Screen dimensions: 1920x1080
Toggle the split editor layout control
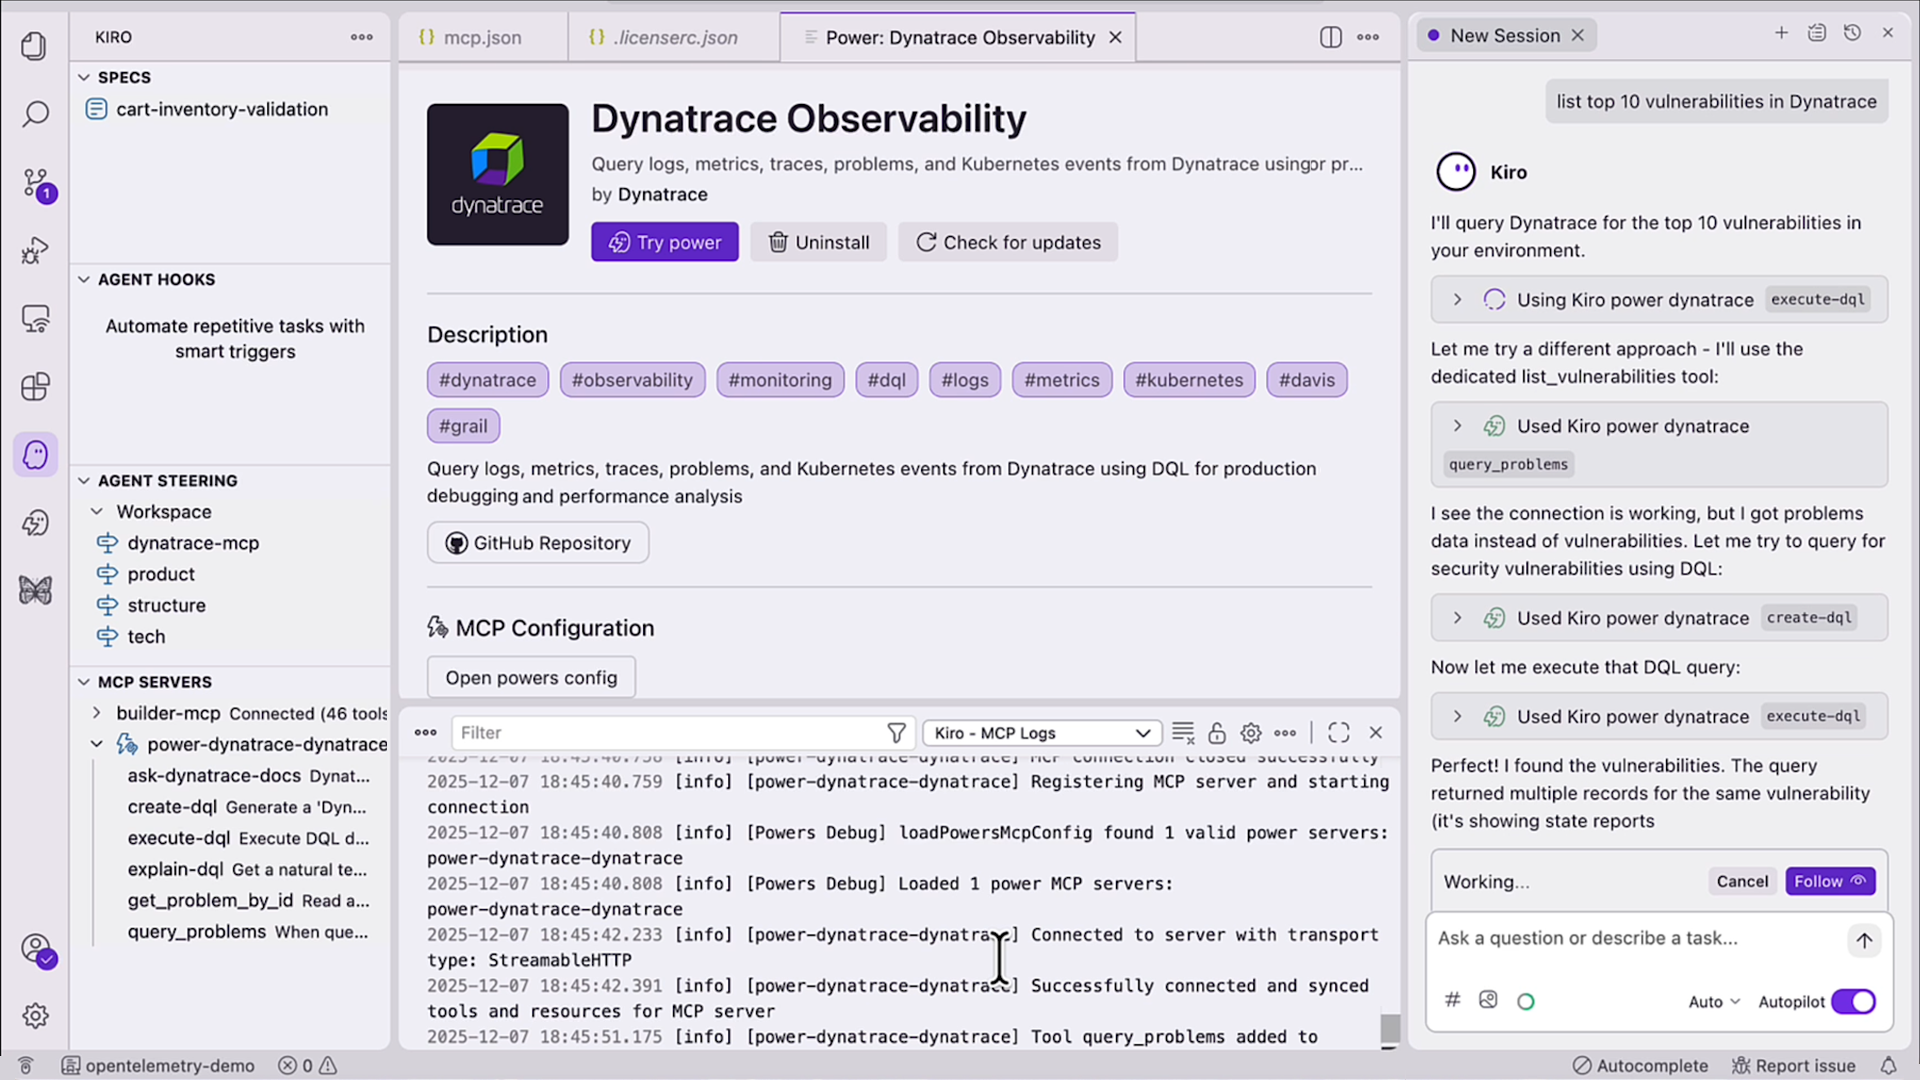[x=1330, y=37]
